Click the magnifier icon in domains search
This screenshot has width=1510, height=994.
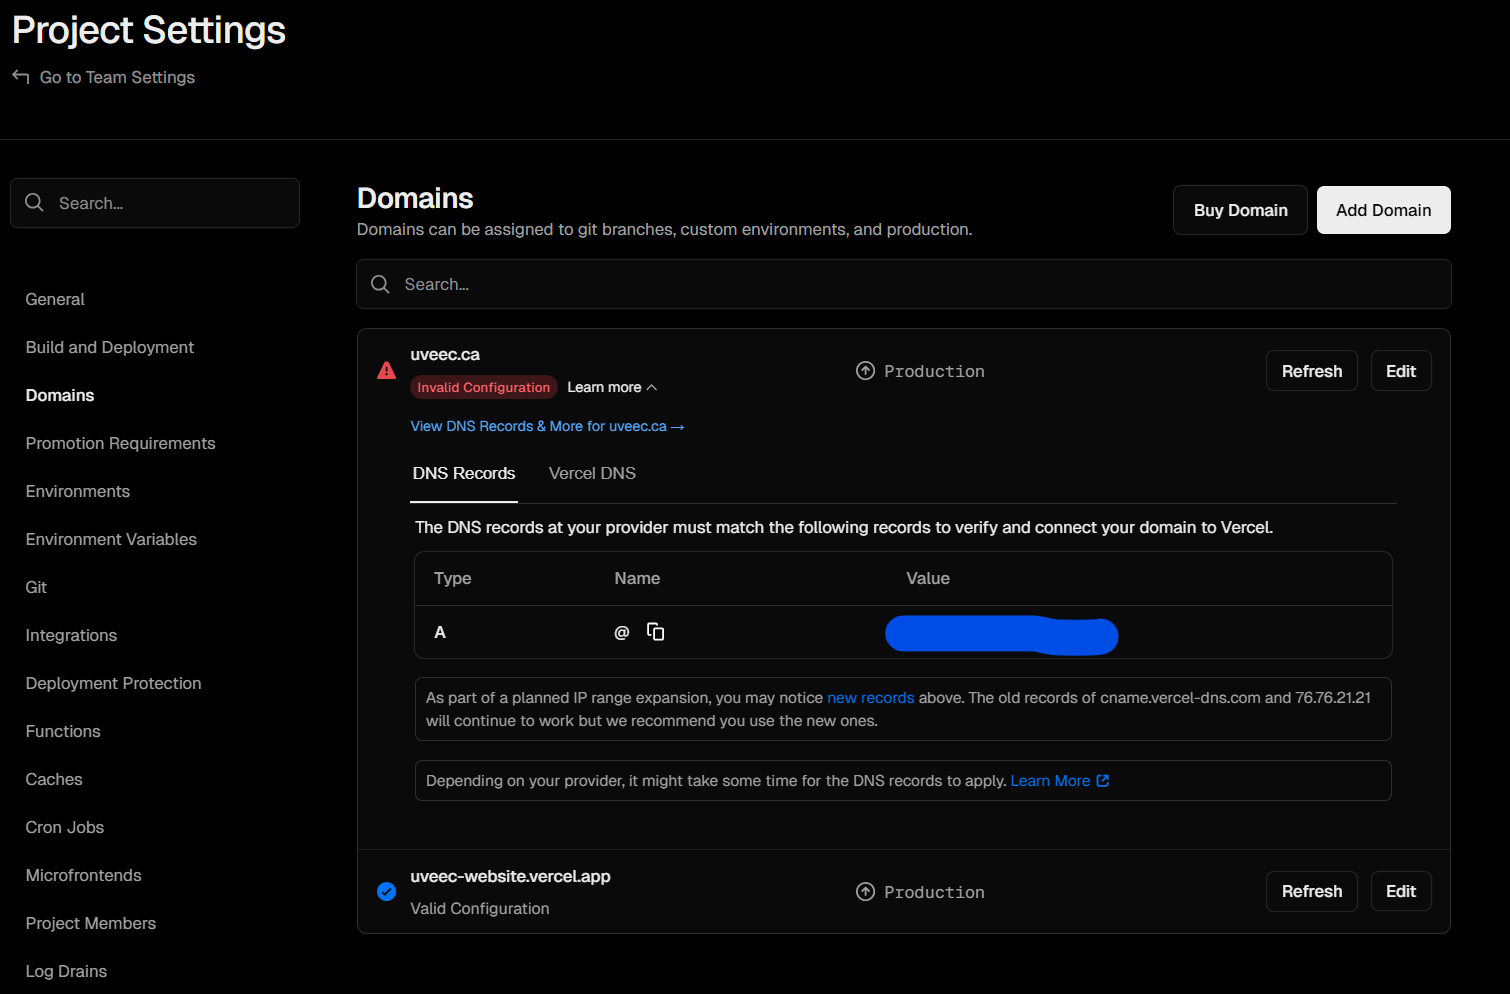coord(381,285)
